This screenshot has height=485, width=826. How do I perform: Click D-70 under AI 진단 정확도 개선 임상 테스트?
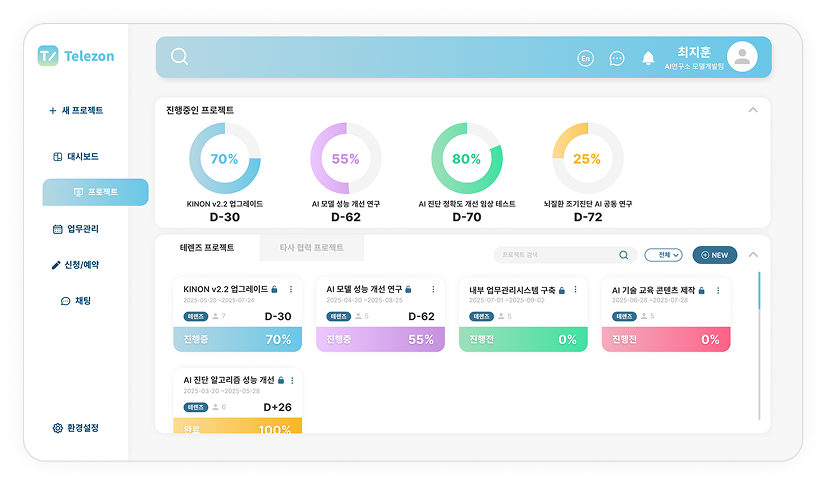click(x=467, y=217)
